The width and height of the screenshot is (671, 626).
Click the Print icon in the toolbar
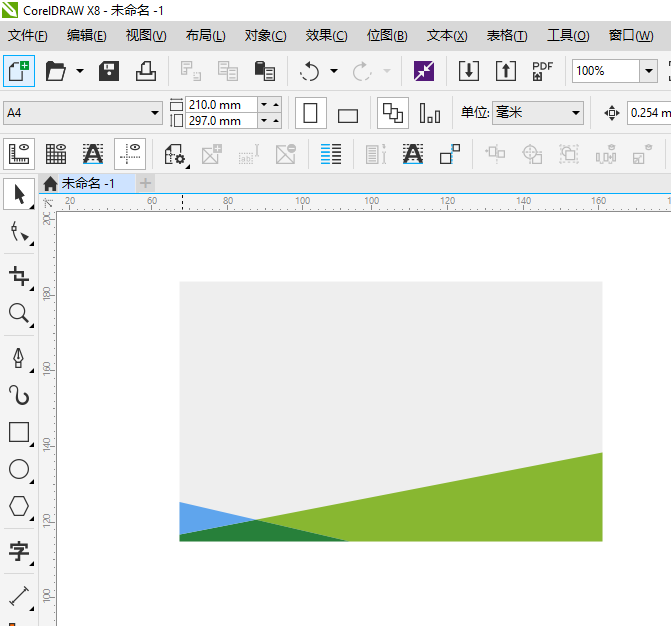click(146, 71)
